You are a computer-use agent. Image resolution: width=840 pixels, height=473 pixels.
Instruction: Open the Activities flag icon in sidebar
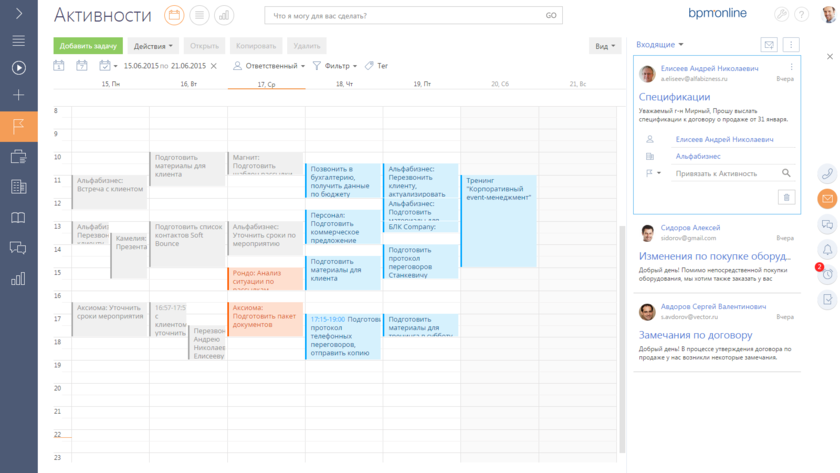coord(18,126)
